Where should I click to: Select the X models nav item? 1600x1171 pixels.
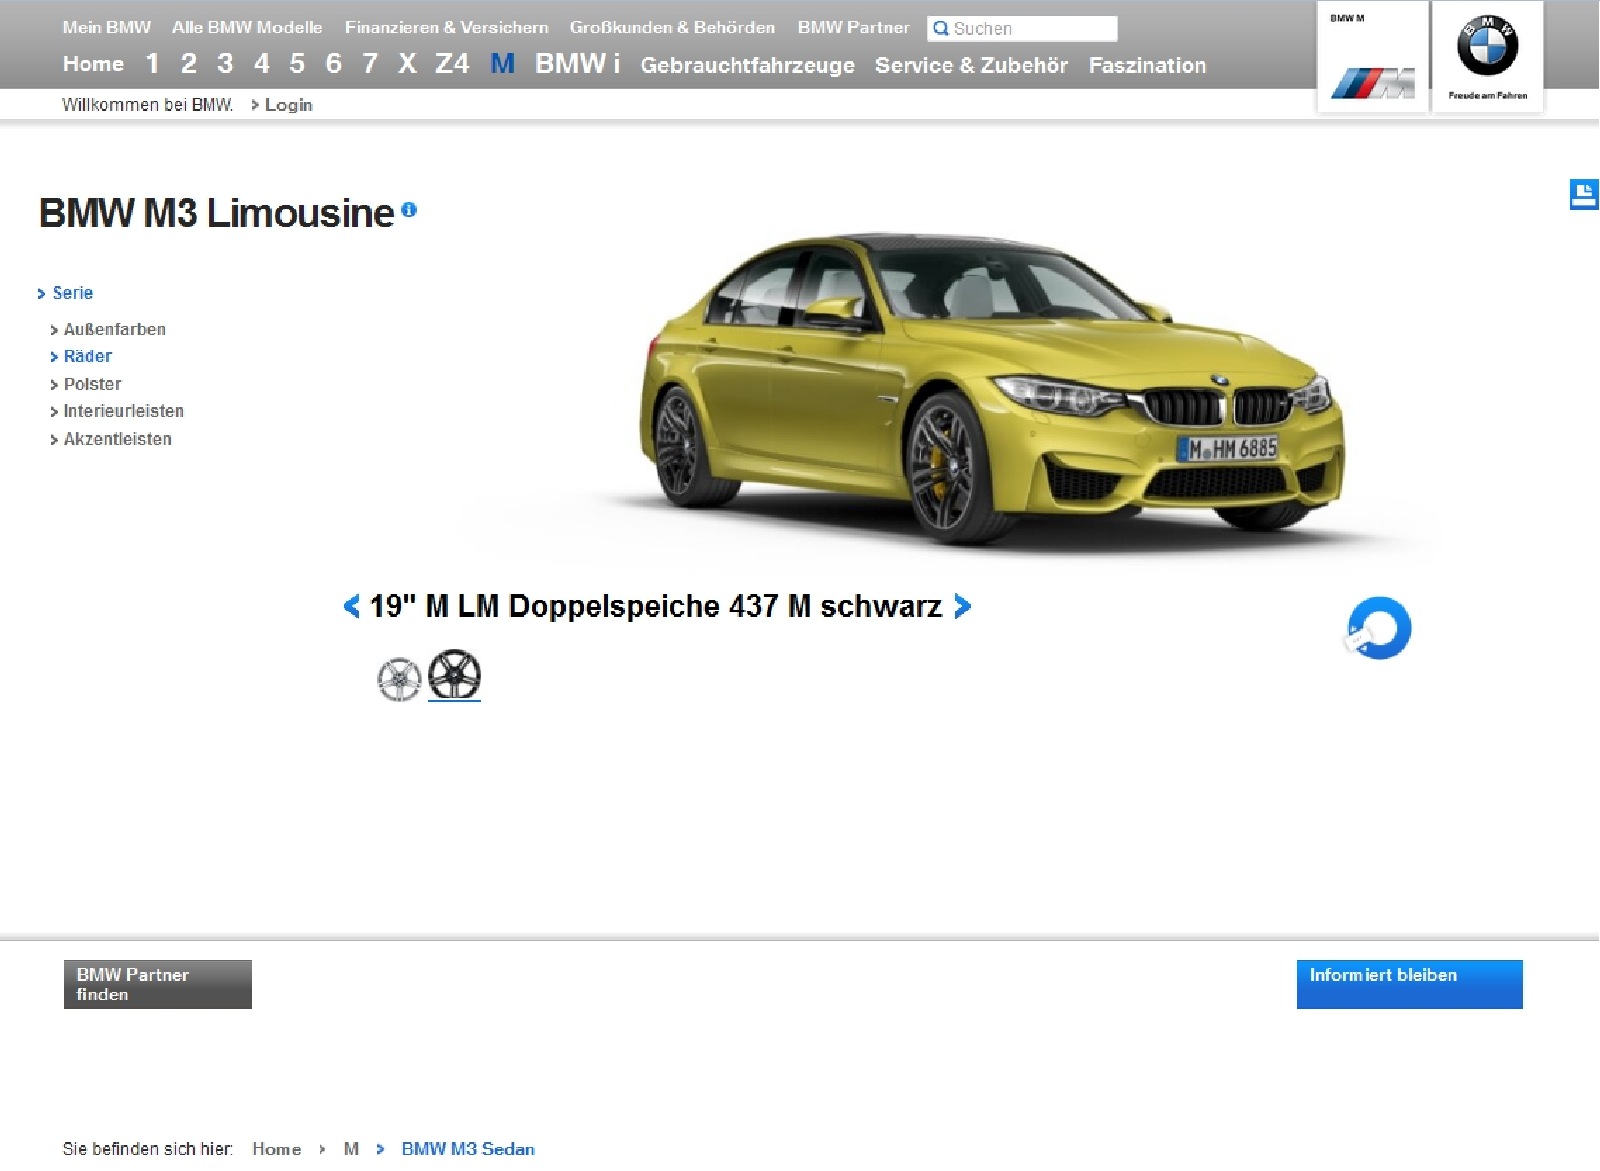pyautogui.click(x=407, y=64)
